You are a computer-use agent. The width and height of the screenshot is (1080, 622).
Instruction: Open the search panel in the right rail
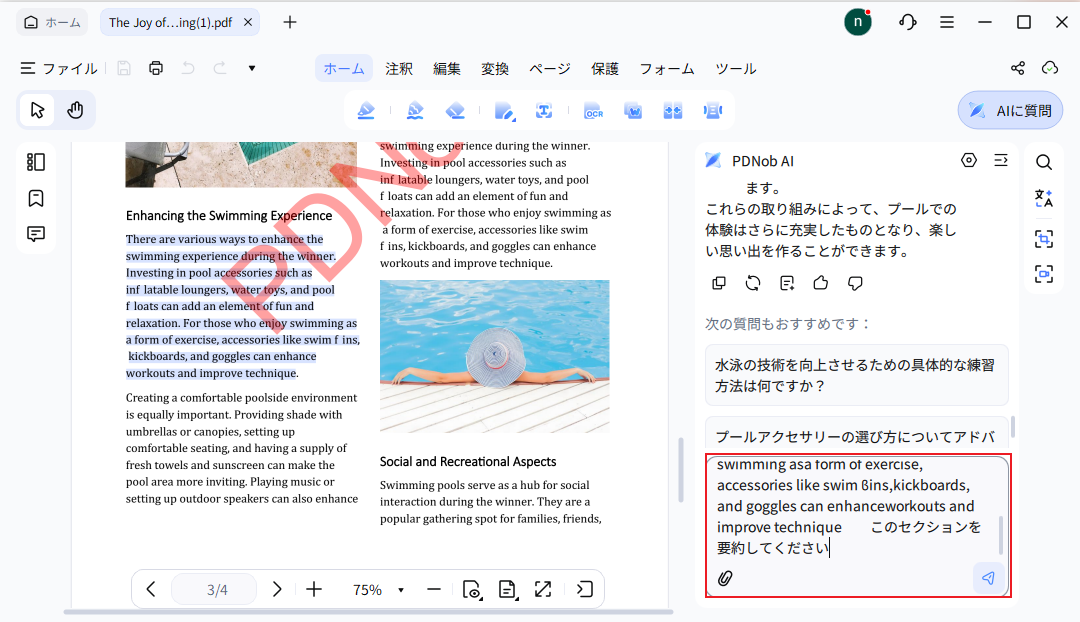tap(1043, 161)
